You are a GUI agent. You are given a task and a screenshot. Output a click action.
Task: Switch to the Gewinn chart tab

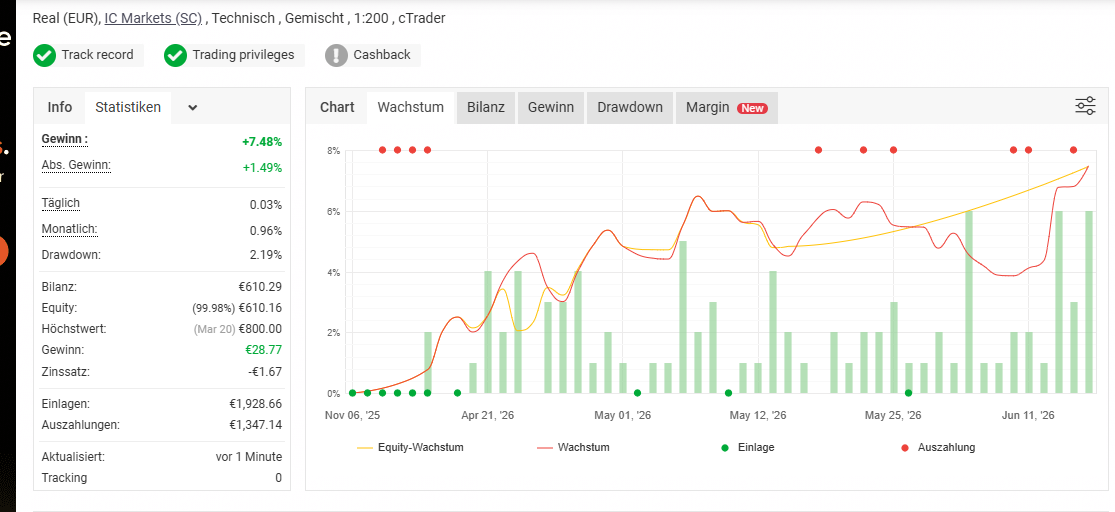point(551,107)
